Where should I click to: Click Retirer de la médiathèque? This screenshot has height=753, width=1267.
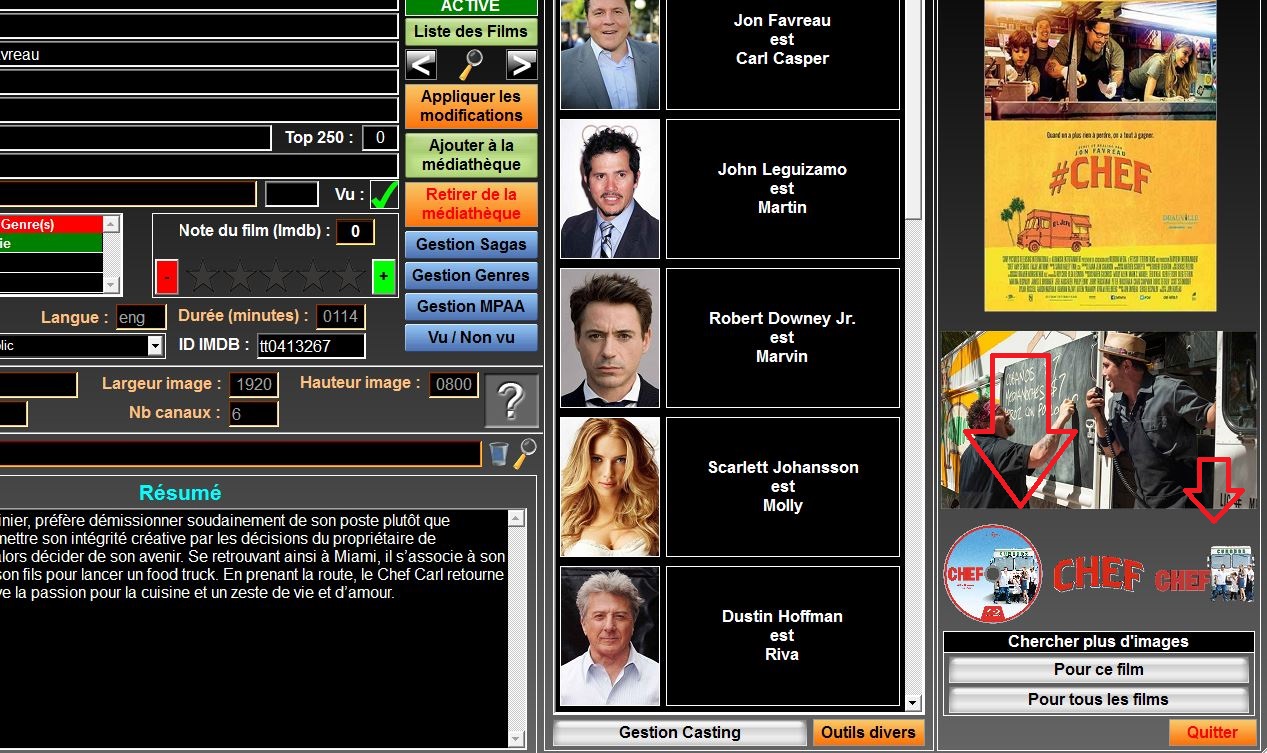471,204
